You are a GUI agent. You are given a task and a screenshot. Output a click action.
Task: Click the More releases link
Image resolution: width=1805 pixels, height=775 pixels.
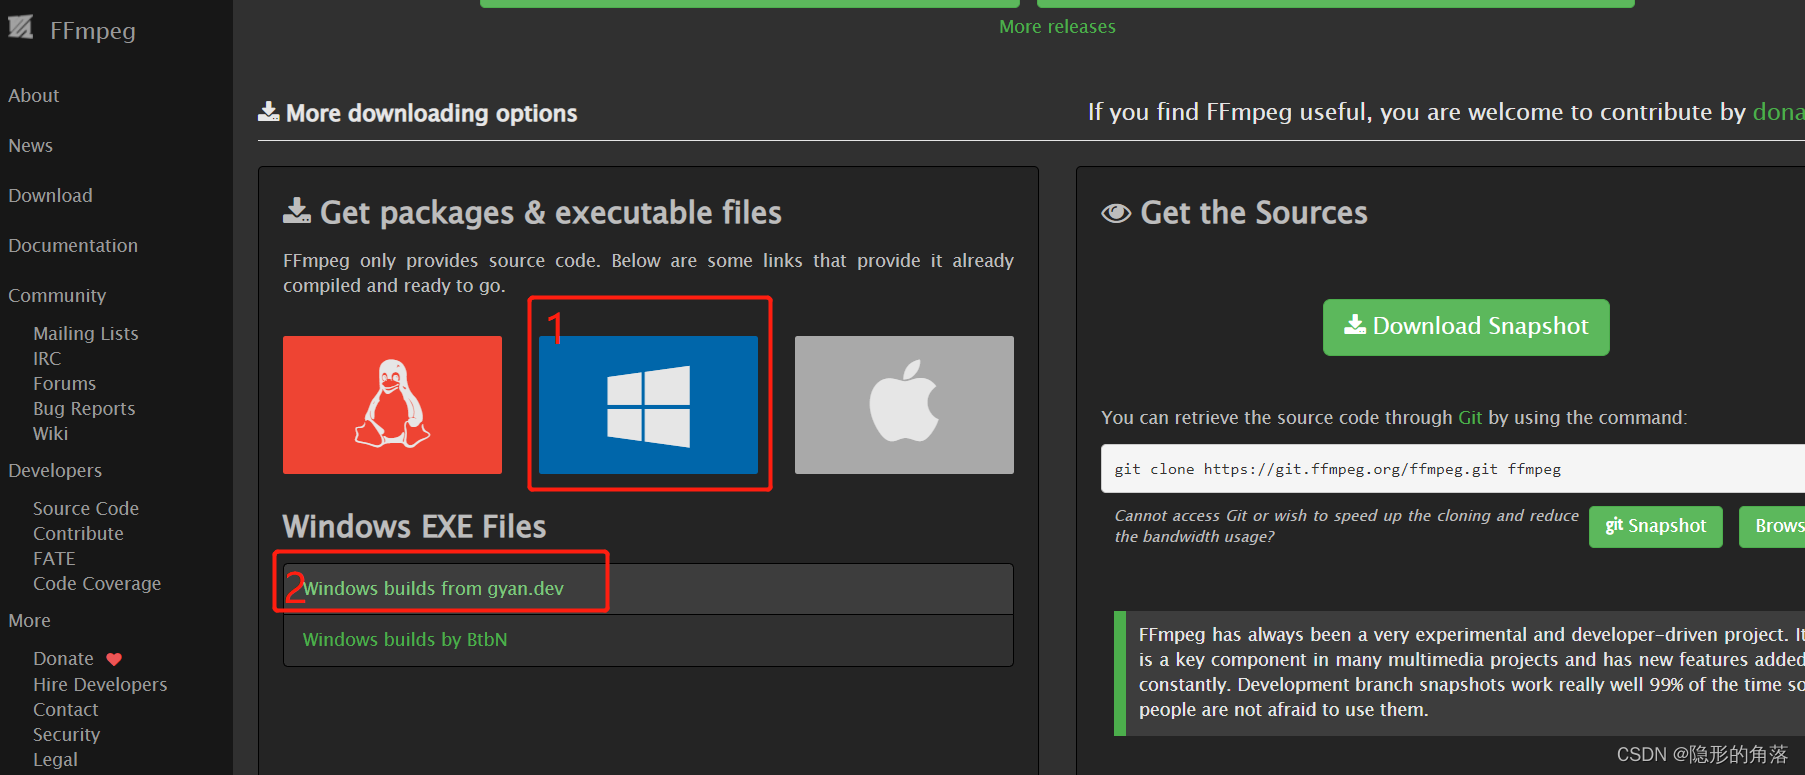(x=1057, y=27)
